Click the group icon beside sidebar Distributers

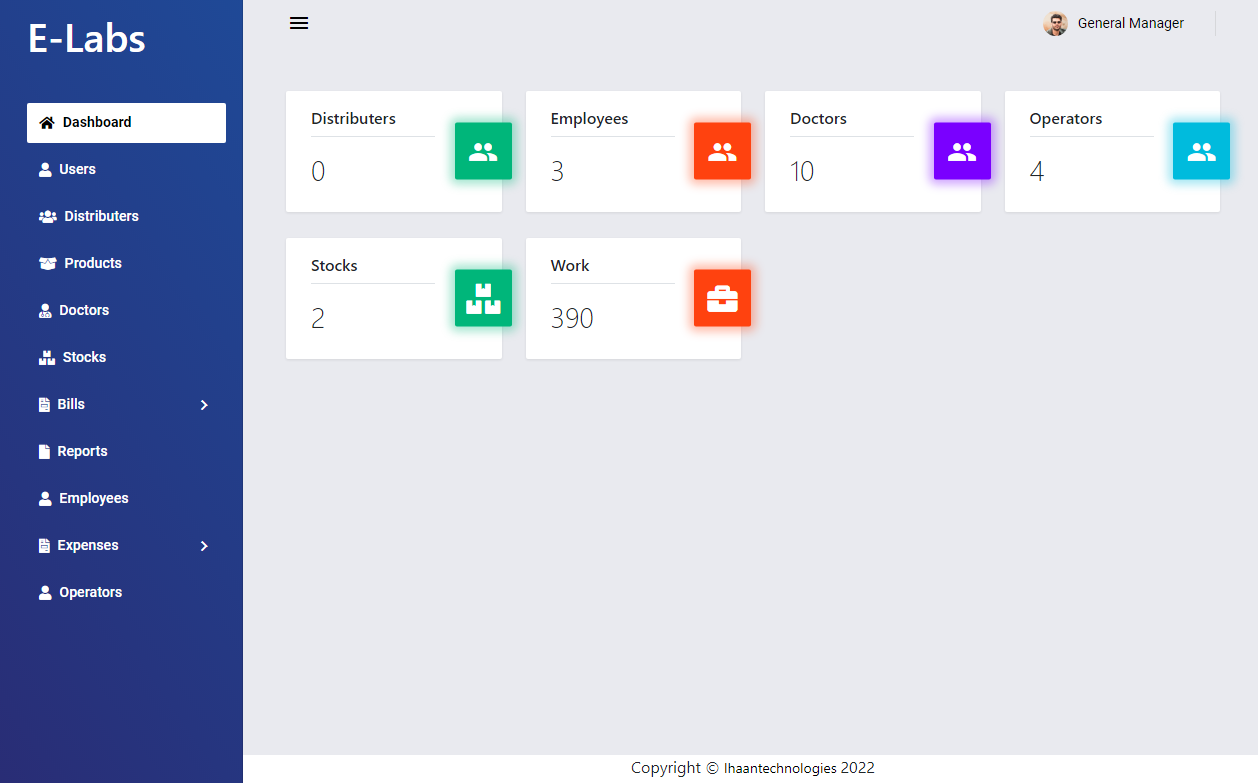47,217
